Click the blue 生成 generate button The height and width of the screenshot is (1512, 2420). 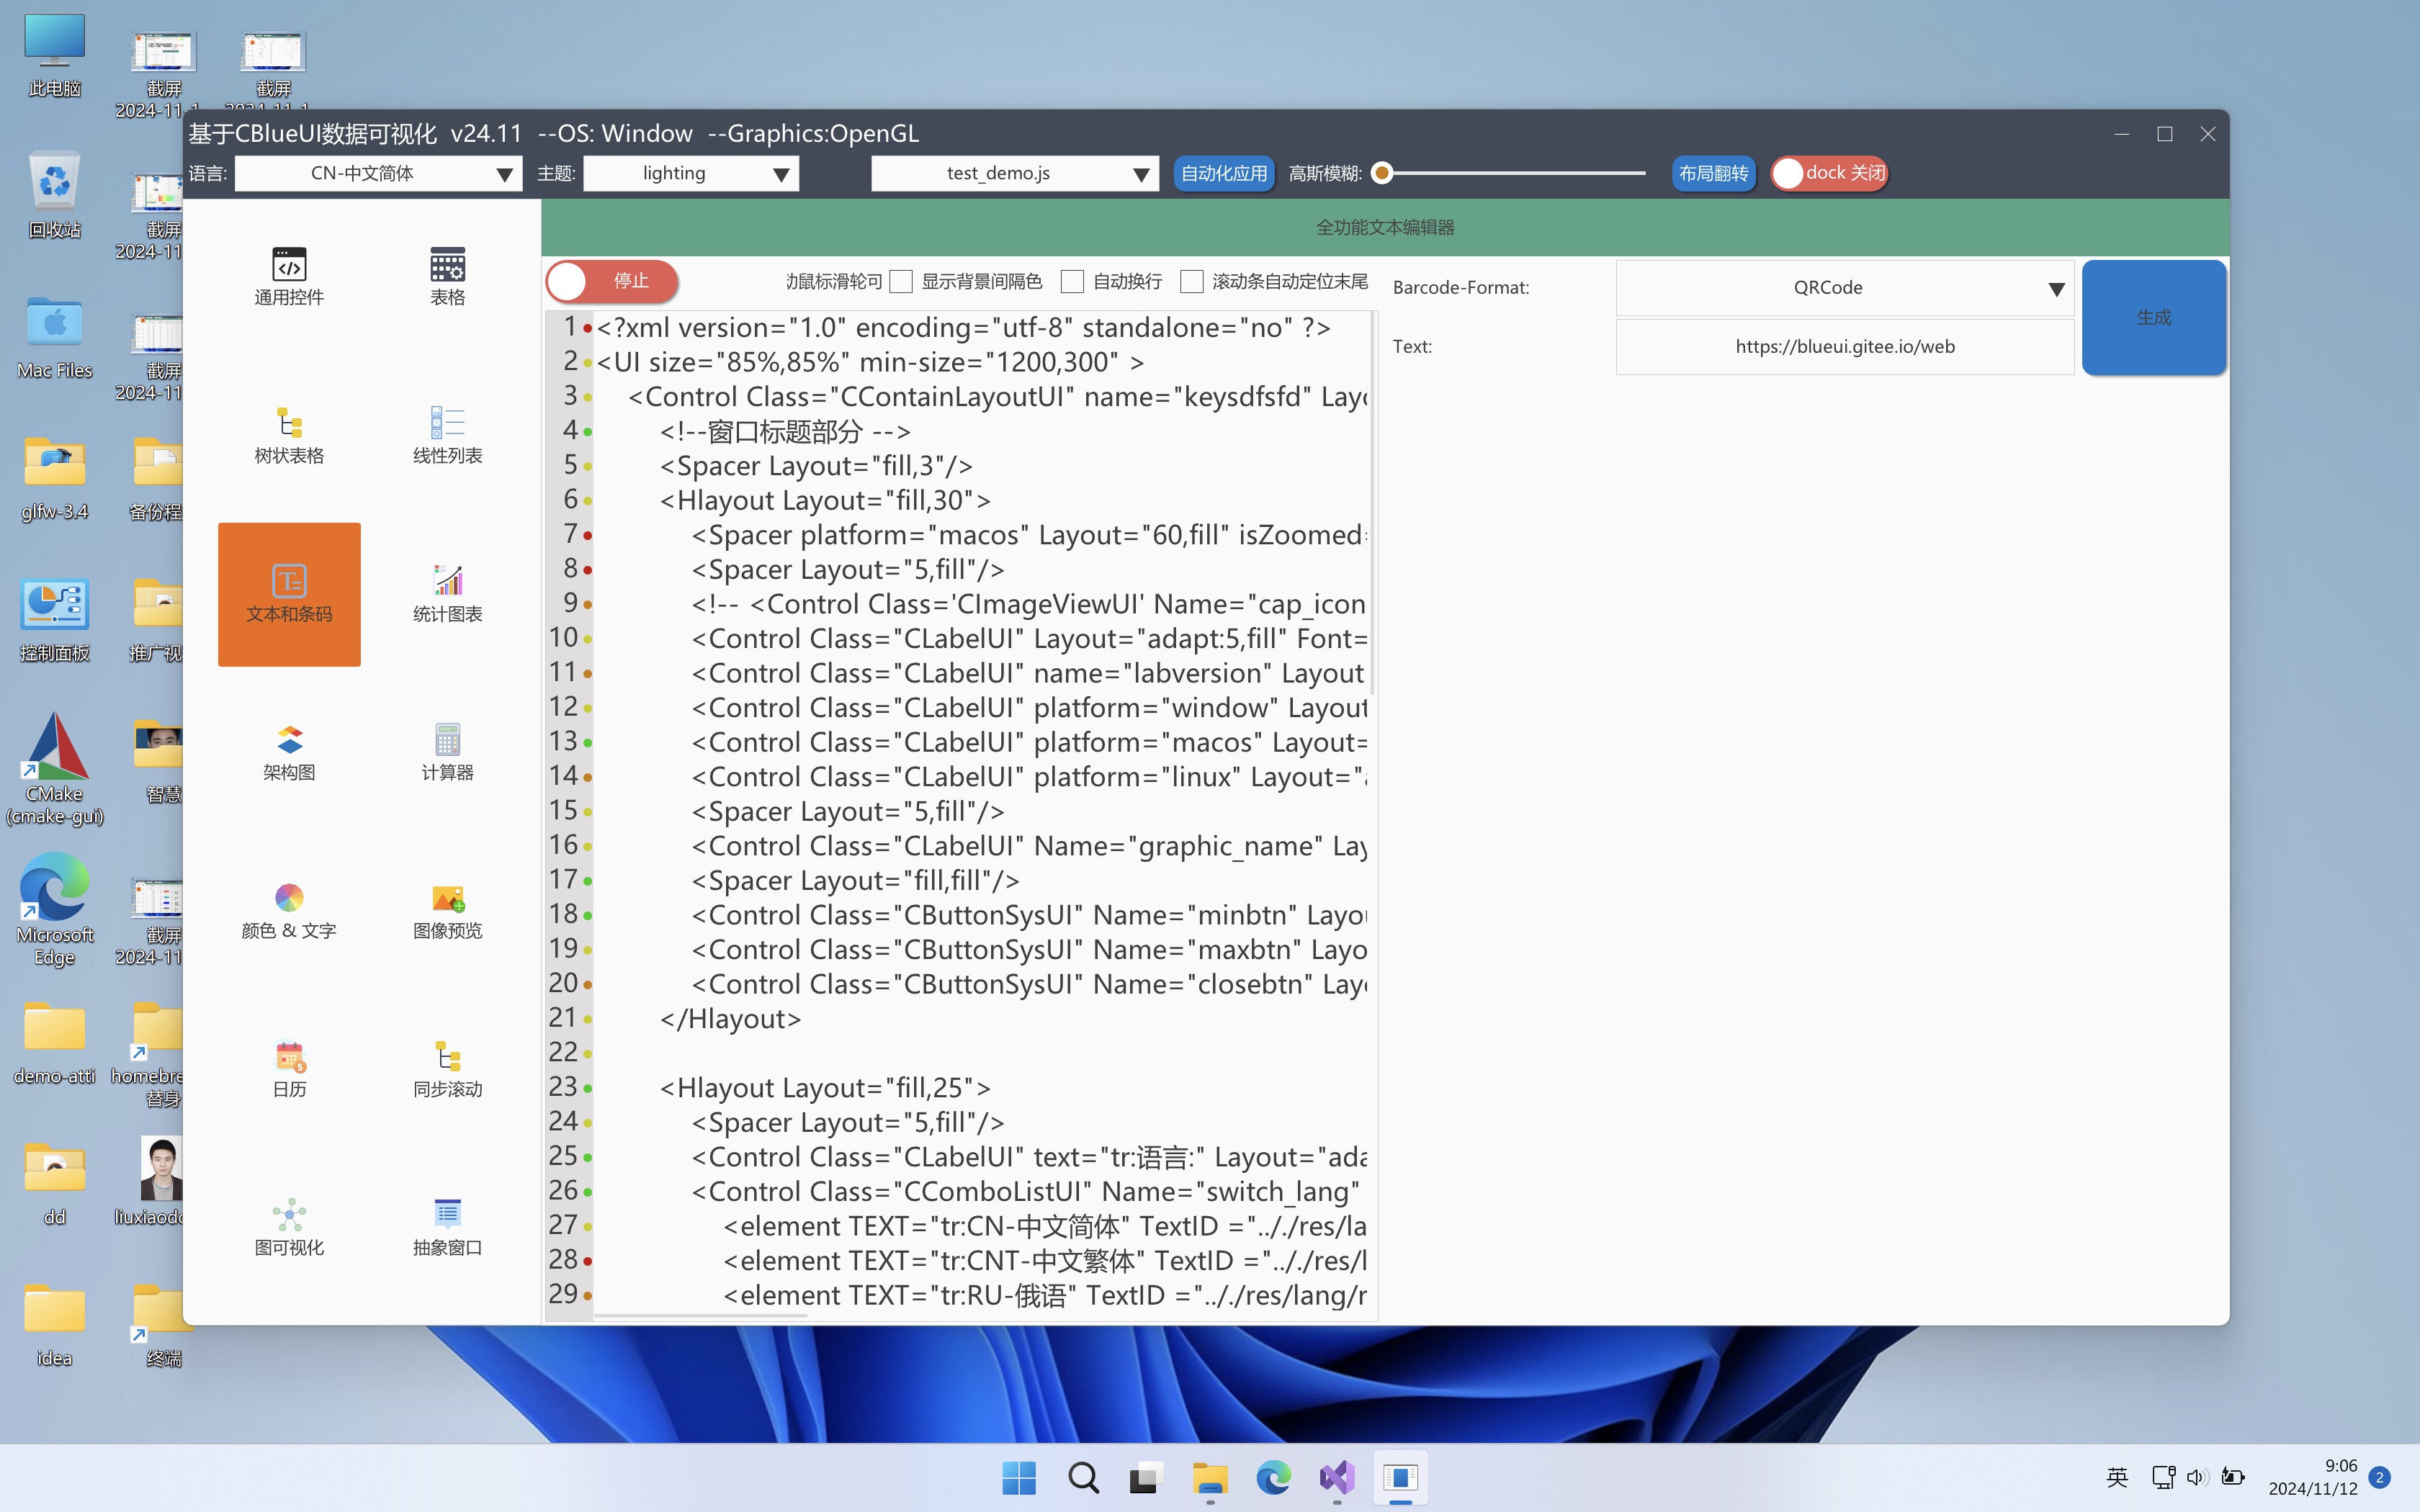pyautogui.click(x=2153, y=317)
